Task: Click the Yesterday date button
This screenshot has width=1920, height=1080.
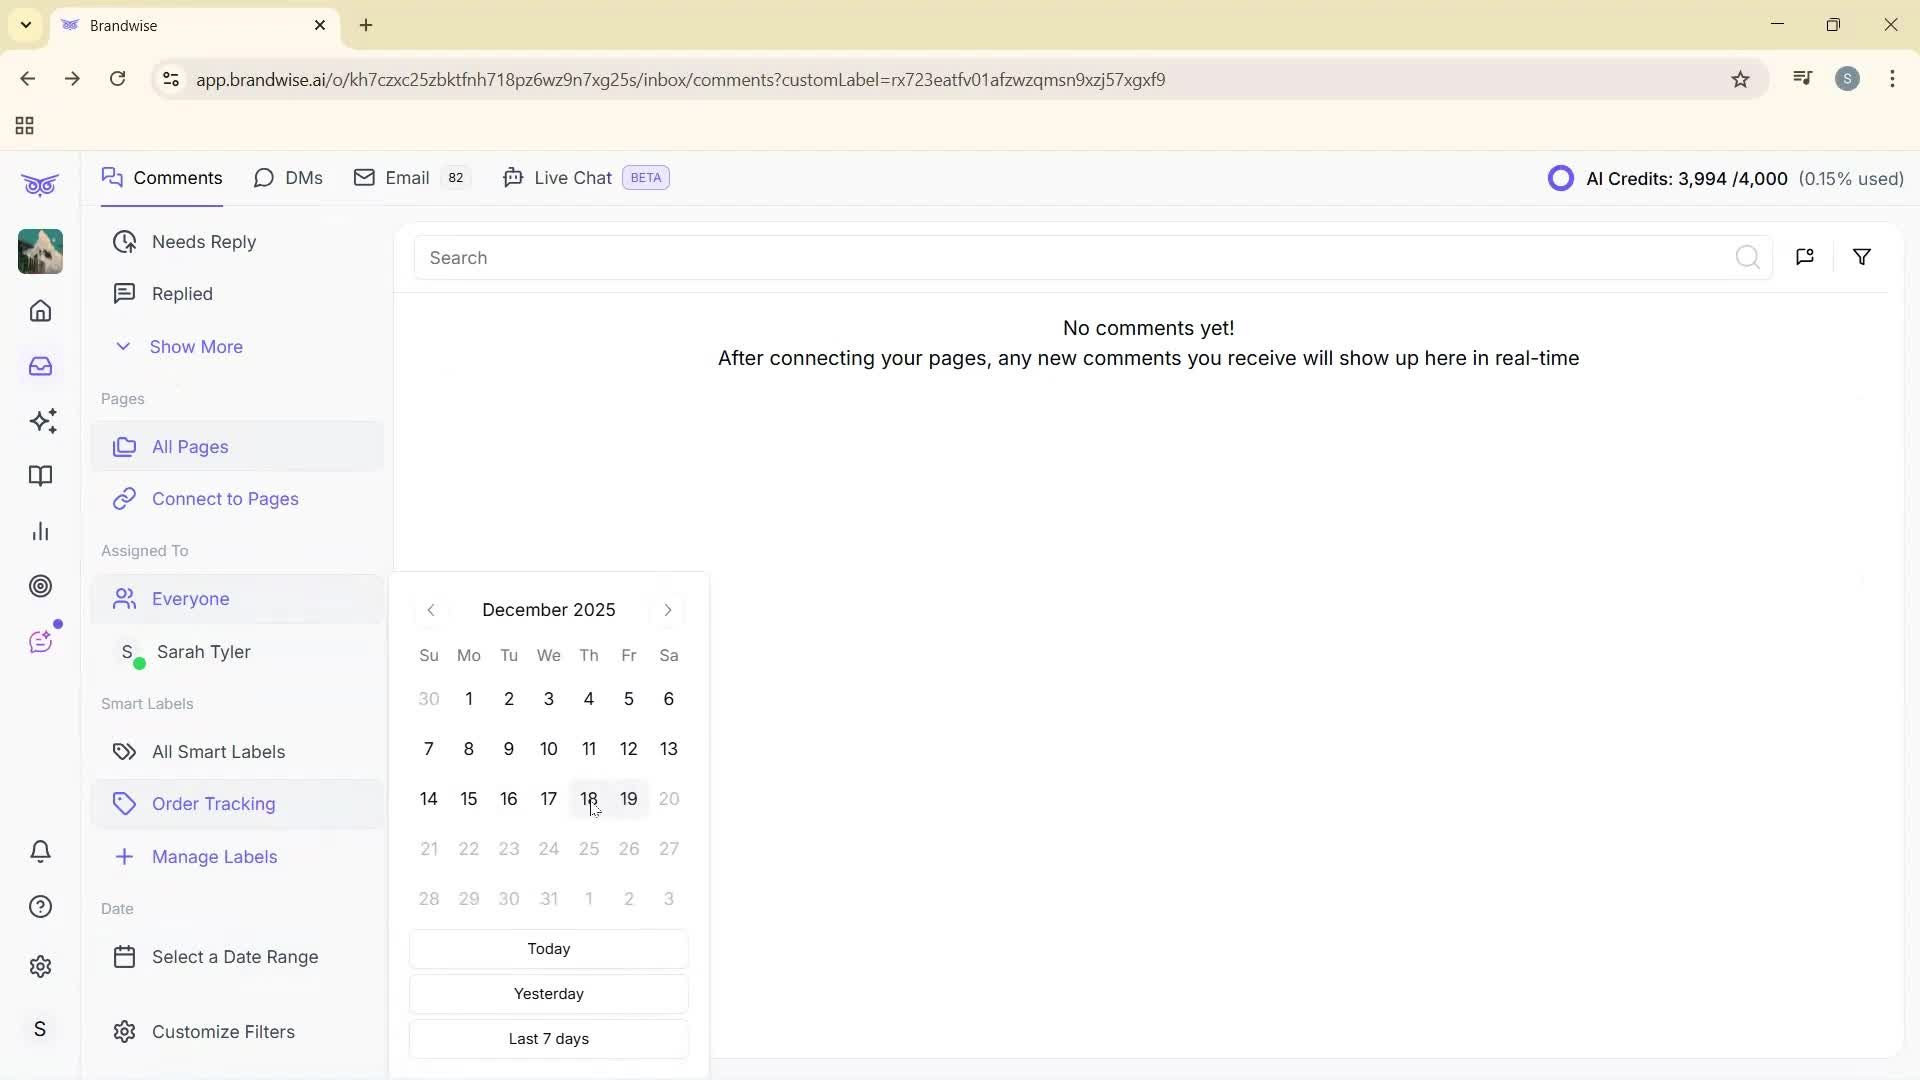Action: (548, 993)
